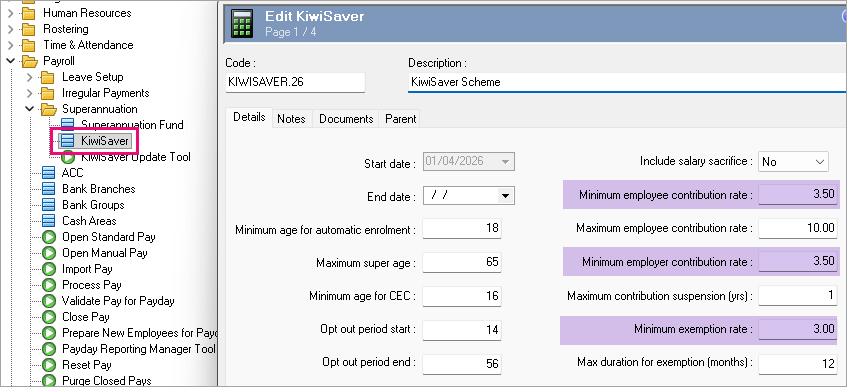Click the Minimum exemption rate field

click(x=798, y=330)
